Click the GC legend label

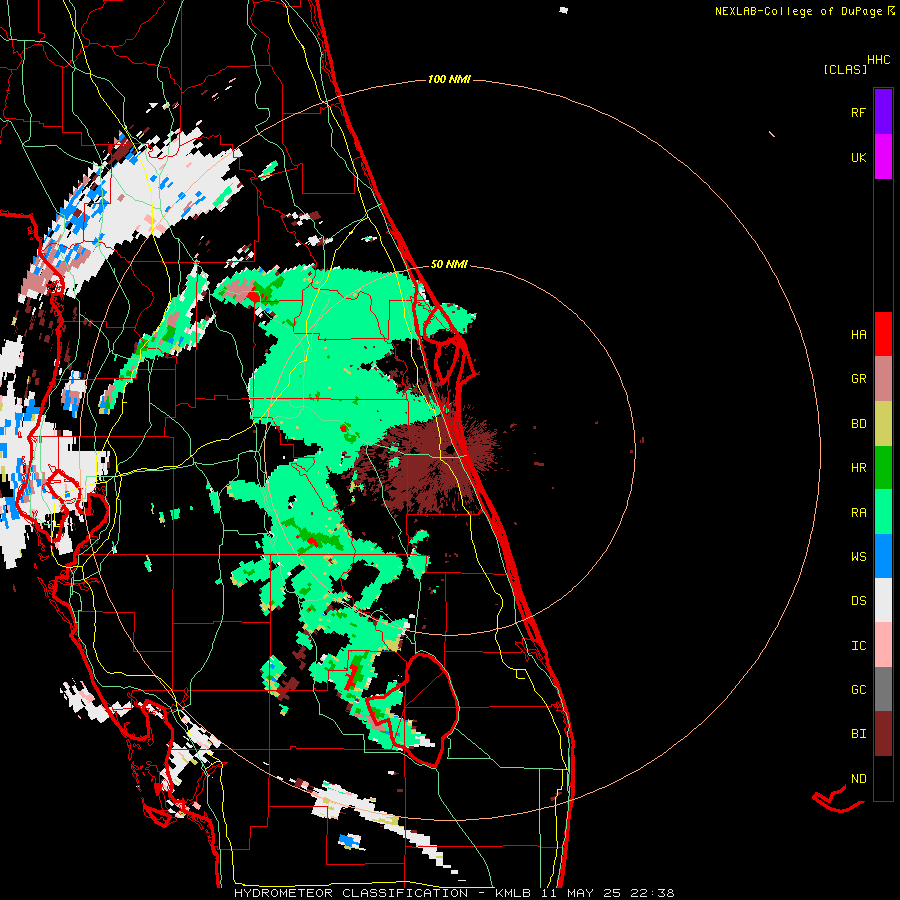[858, 690]
